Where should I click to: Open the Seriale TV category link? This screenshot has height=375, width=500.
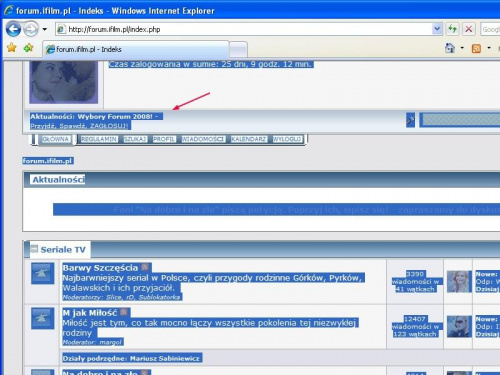[x=63, y=250]
